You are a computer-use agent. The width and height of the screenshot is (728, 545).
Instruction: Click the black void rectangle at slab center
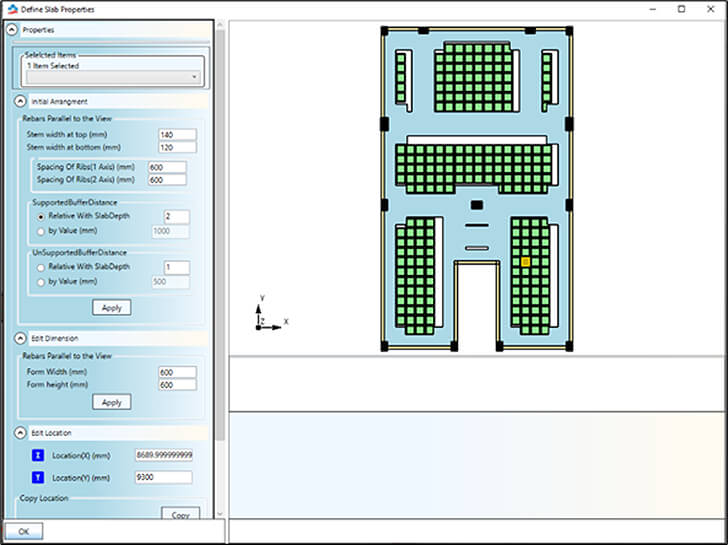(x=477, y=205)
